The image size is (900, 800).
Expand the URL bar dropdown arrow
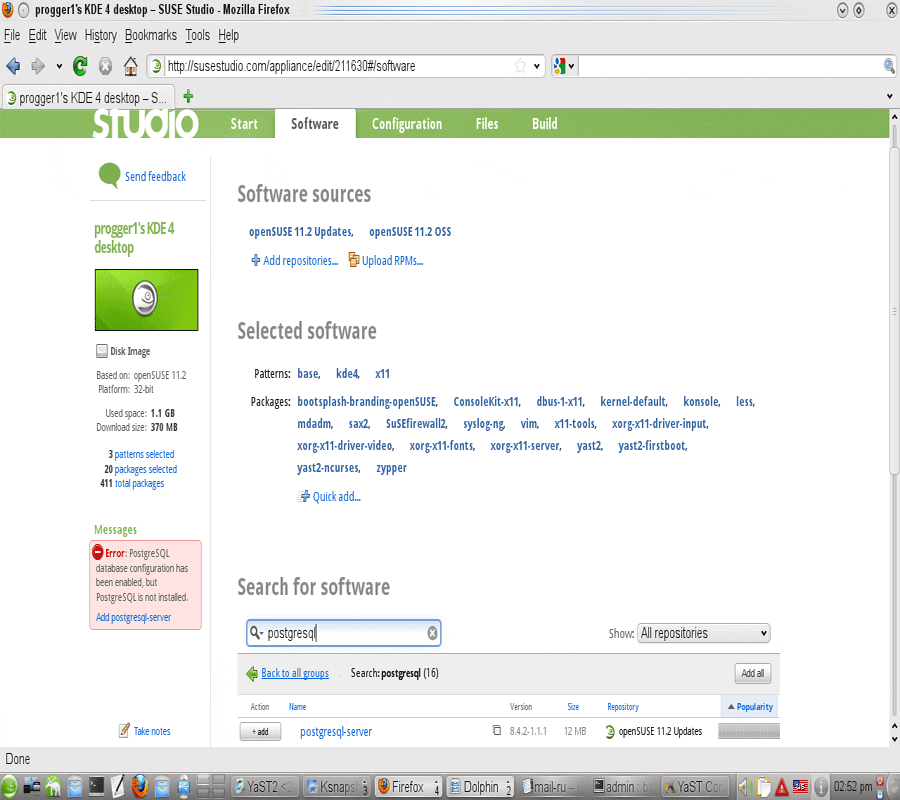pos(537,66)
